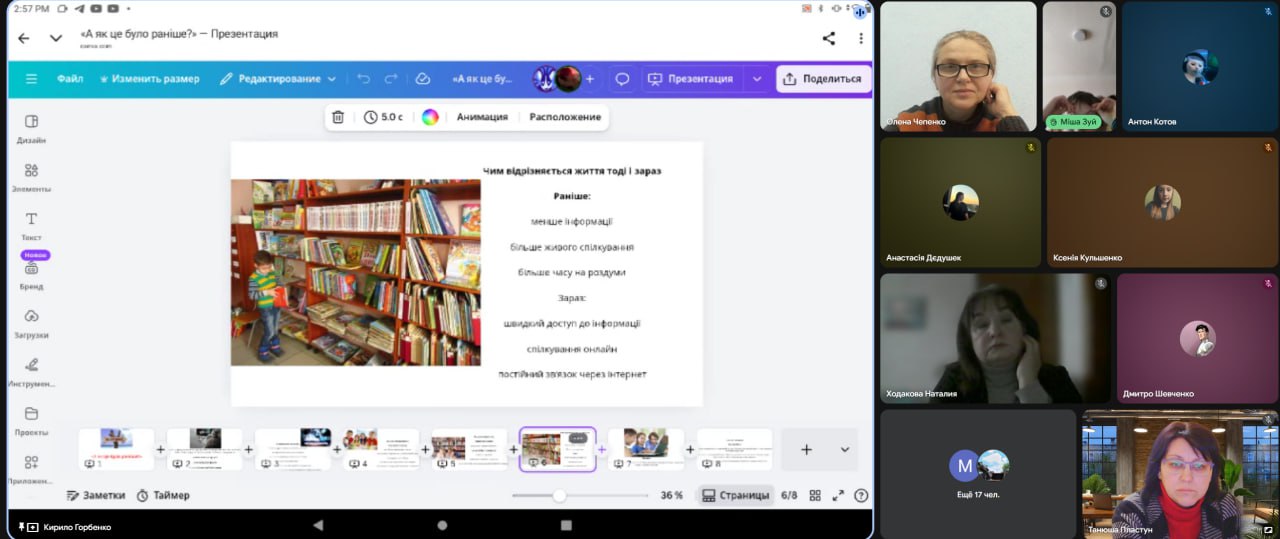Open the Elements panel in the sidebar
Image resolution: width=1280 pixels, height=539 pixels.
tap(31, 176)
